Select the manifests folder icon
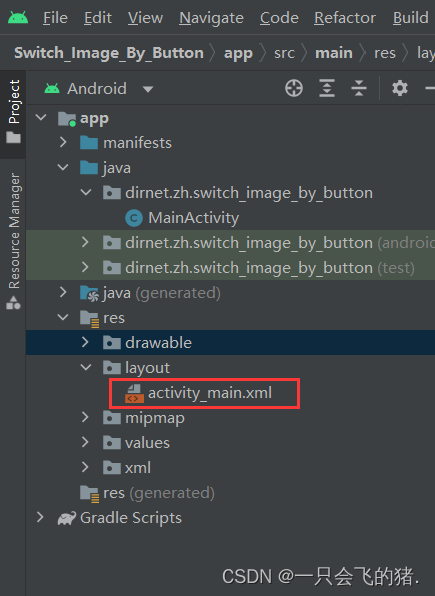The image size is (435, 596). coord(89,143)
